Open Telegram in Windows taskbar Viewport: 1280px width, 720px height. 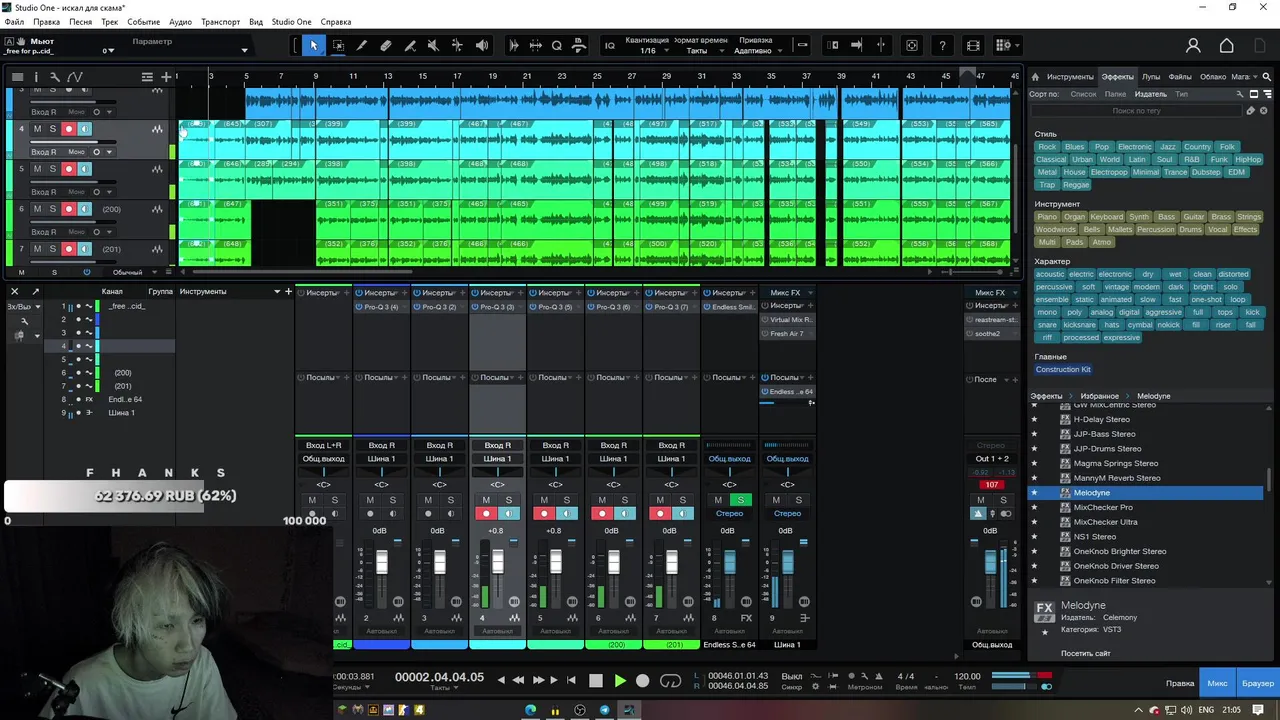(604, 710)
